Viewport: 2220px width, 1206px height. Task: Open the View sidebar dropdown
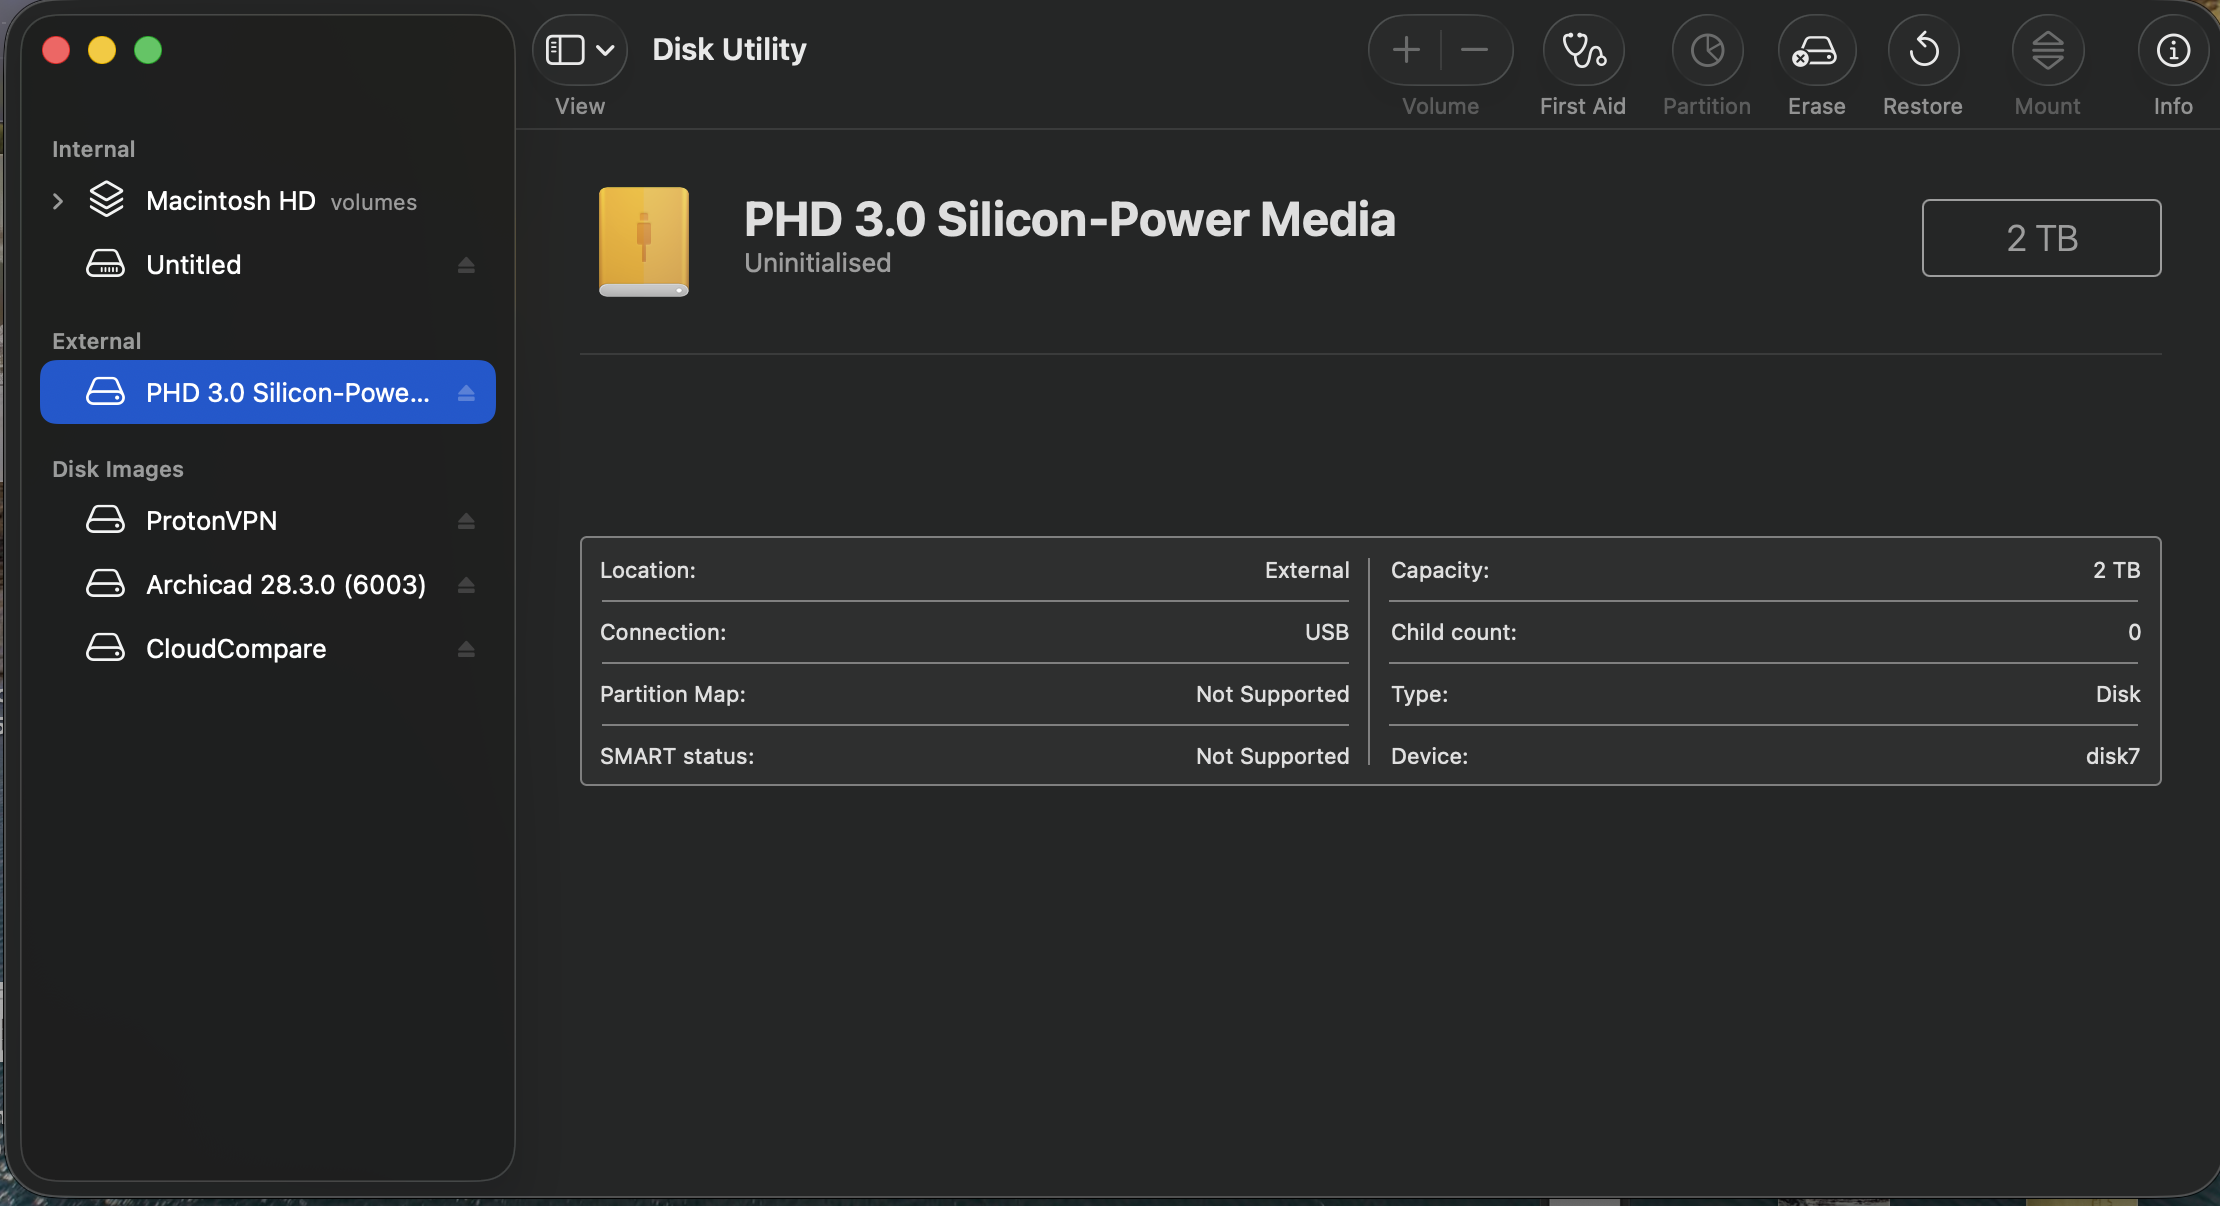point(580,50)
